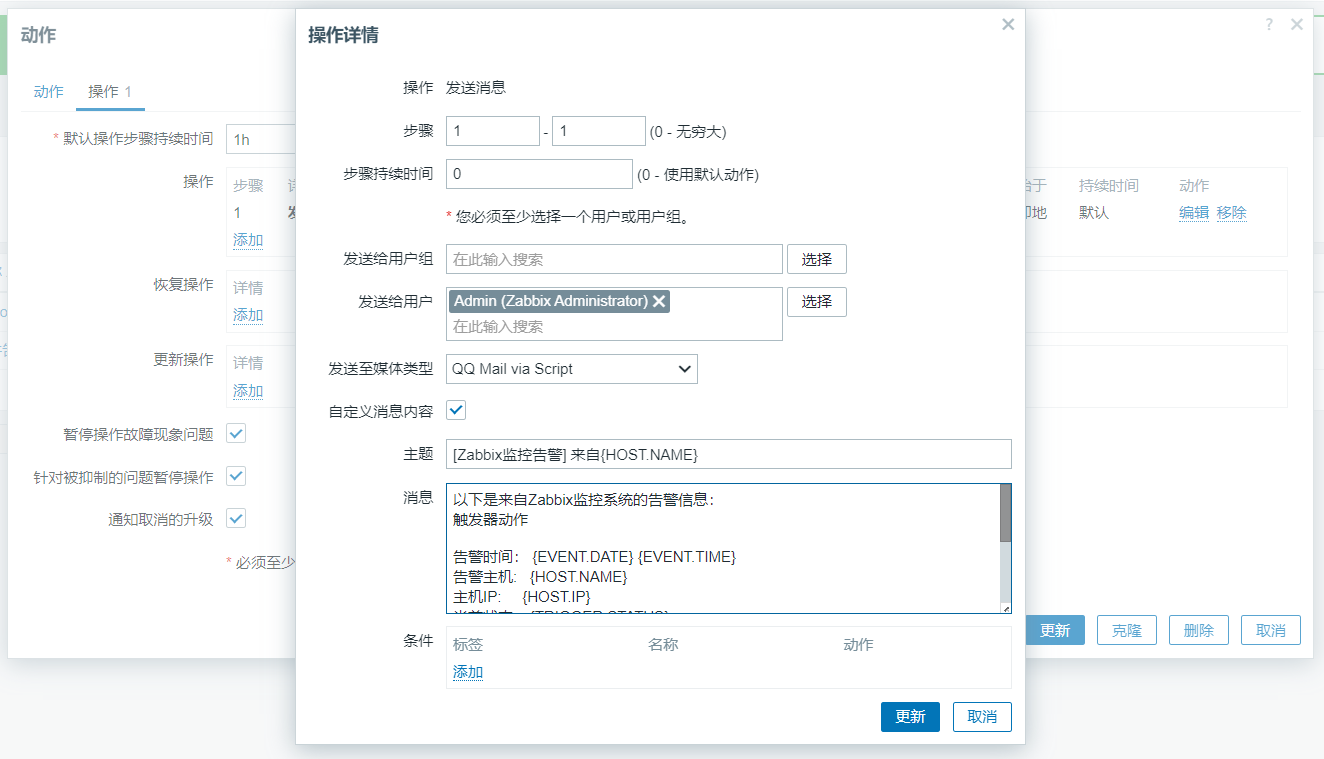Click 主题 subject input field

tap(729, 454)
